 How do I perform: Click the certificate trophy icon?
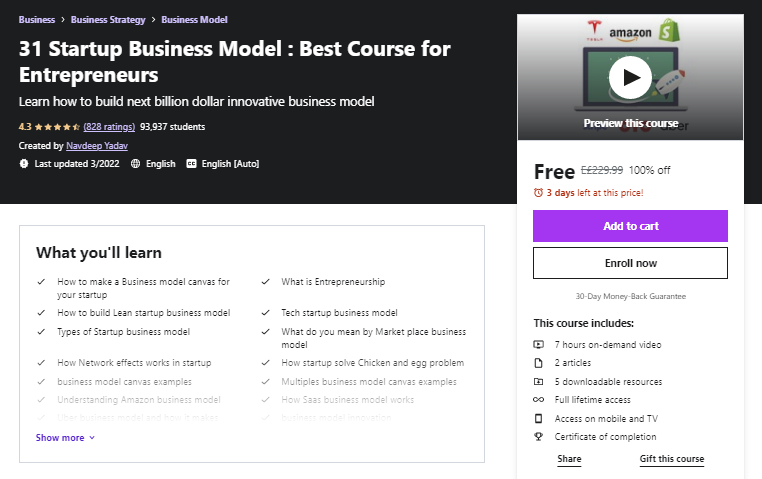[x=539, y=437]
